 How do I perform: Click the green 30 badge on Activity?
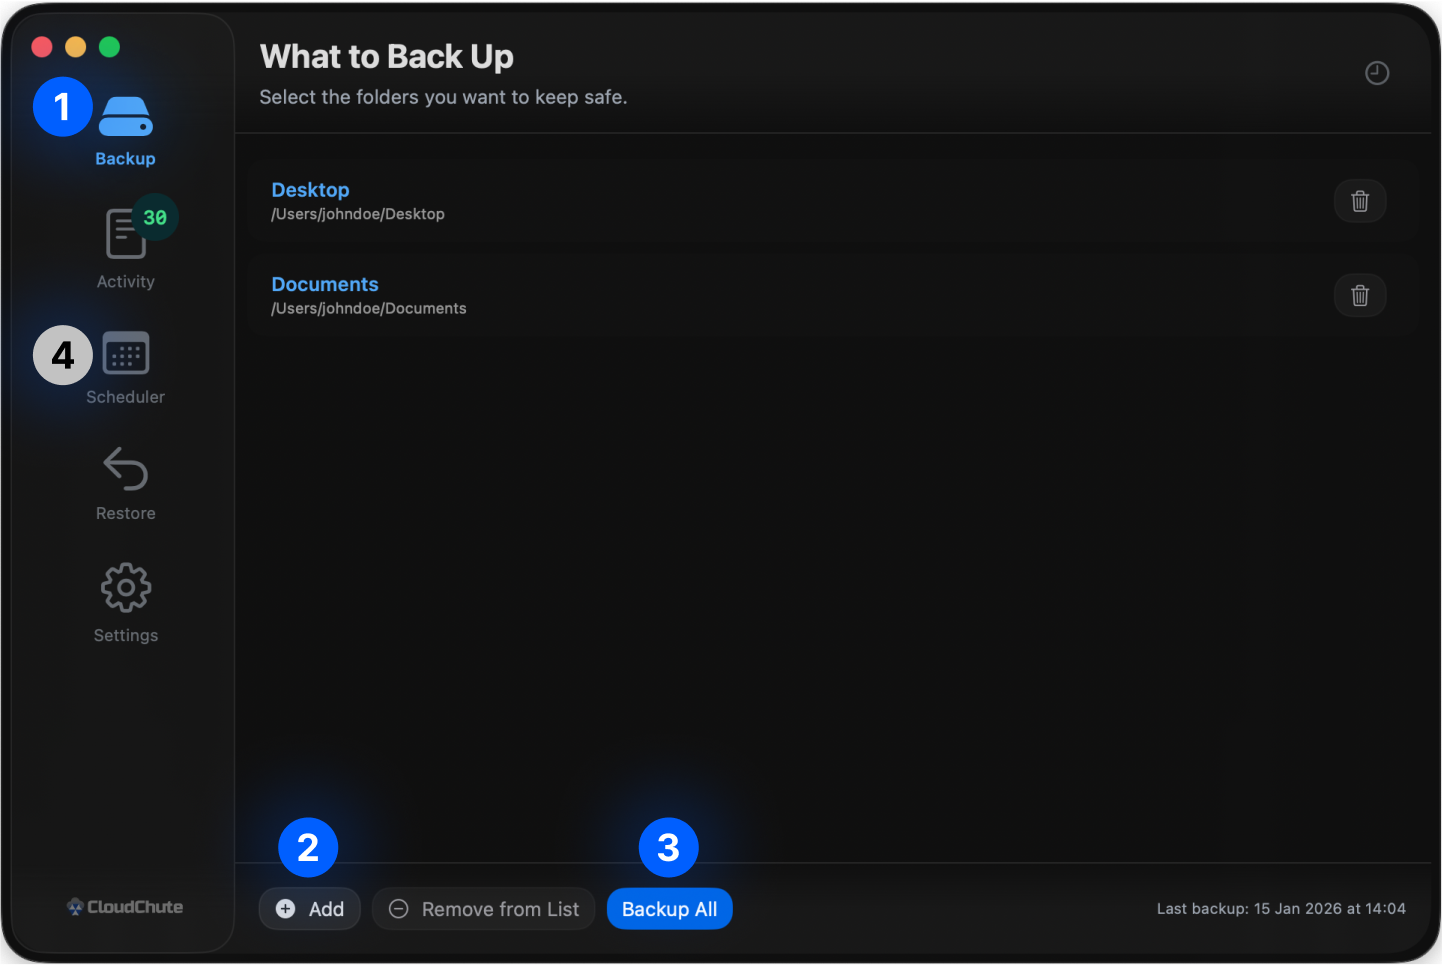coord(155,217)
